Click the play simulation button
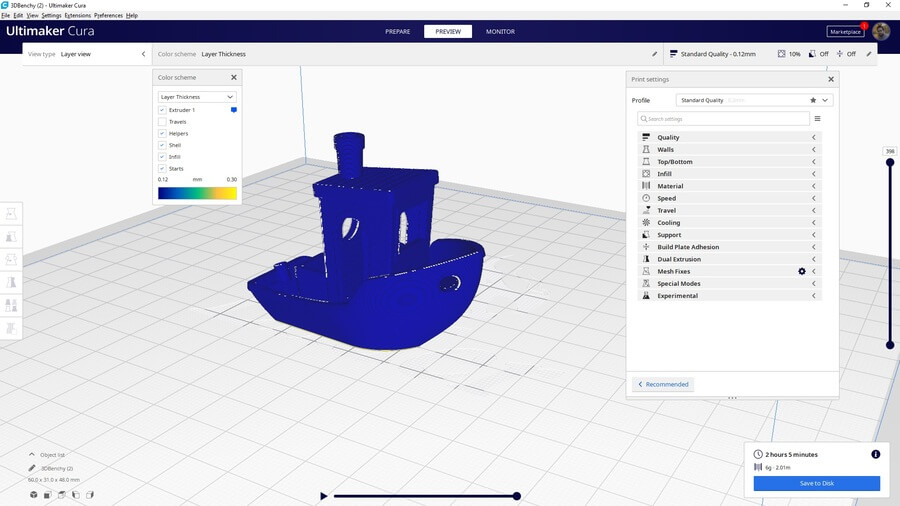 tap(323, 496)
